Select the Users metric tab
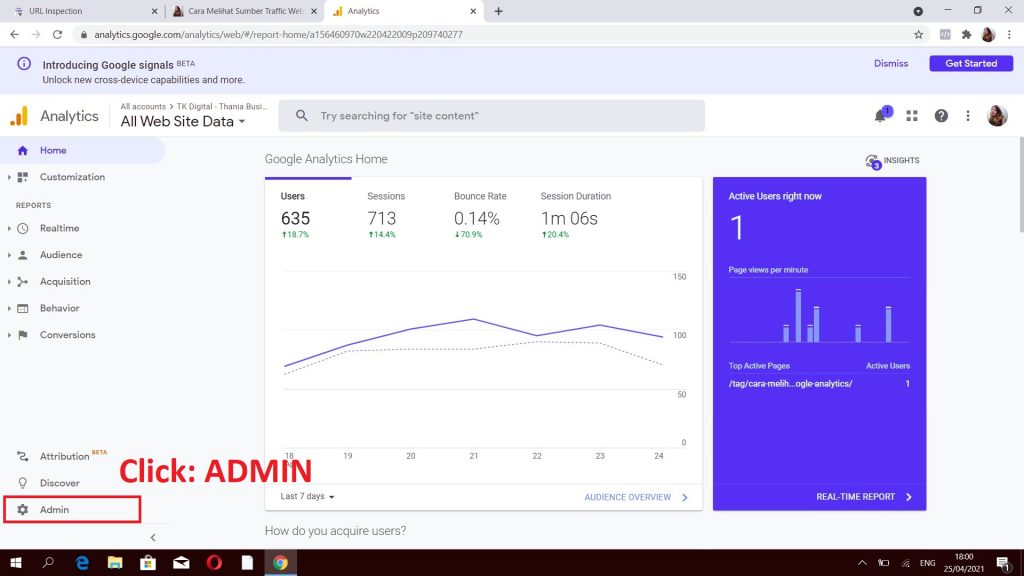 [x=307, y=214]
